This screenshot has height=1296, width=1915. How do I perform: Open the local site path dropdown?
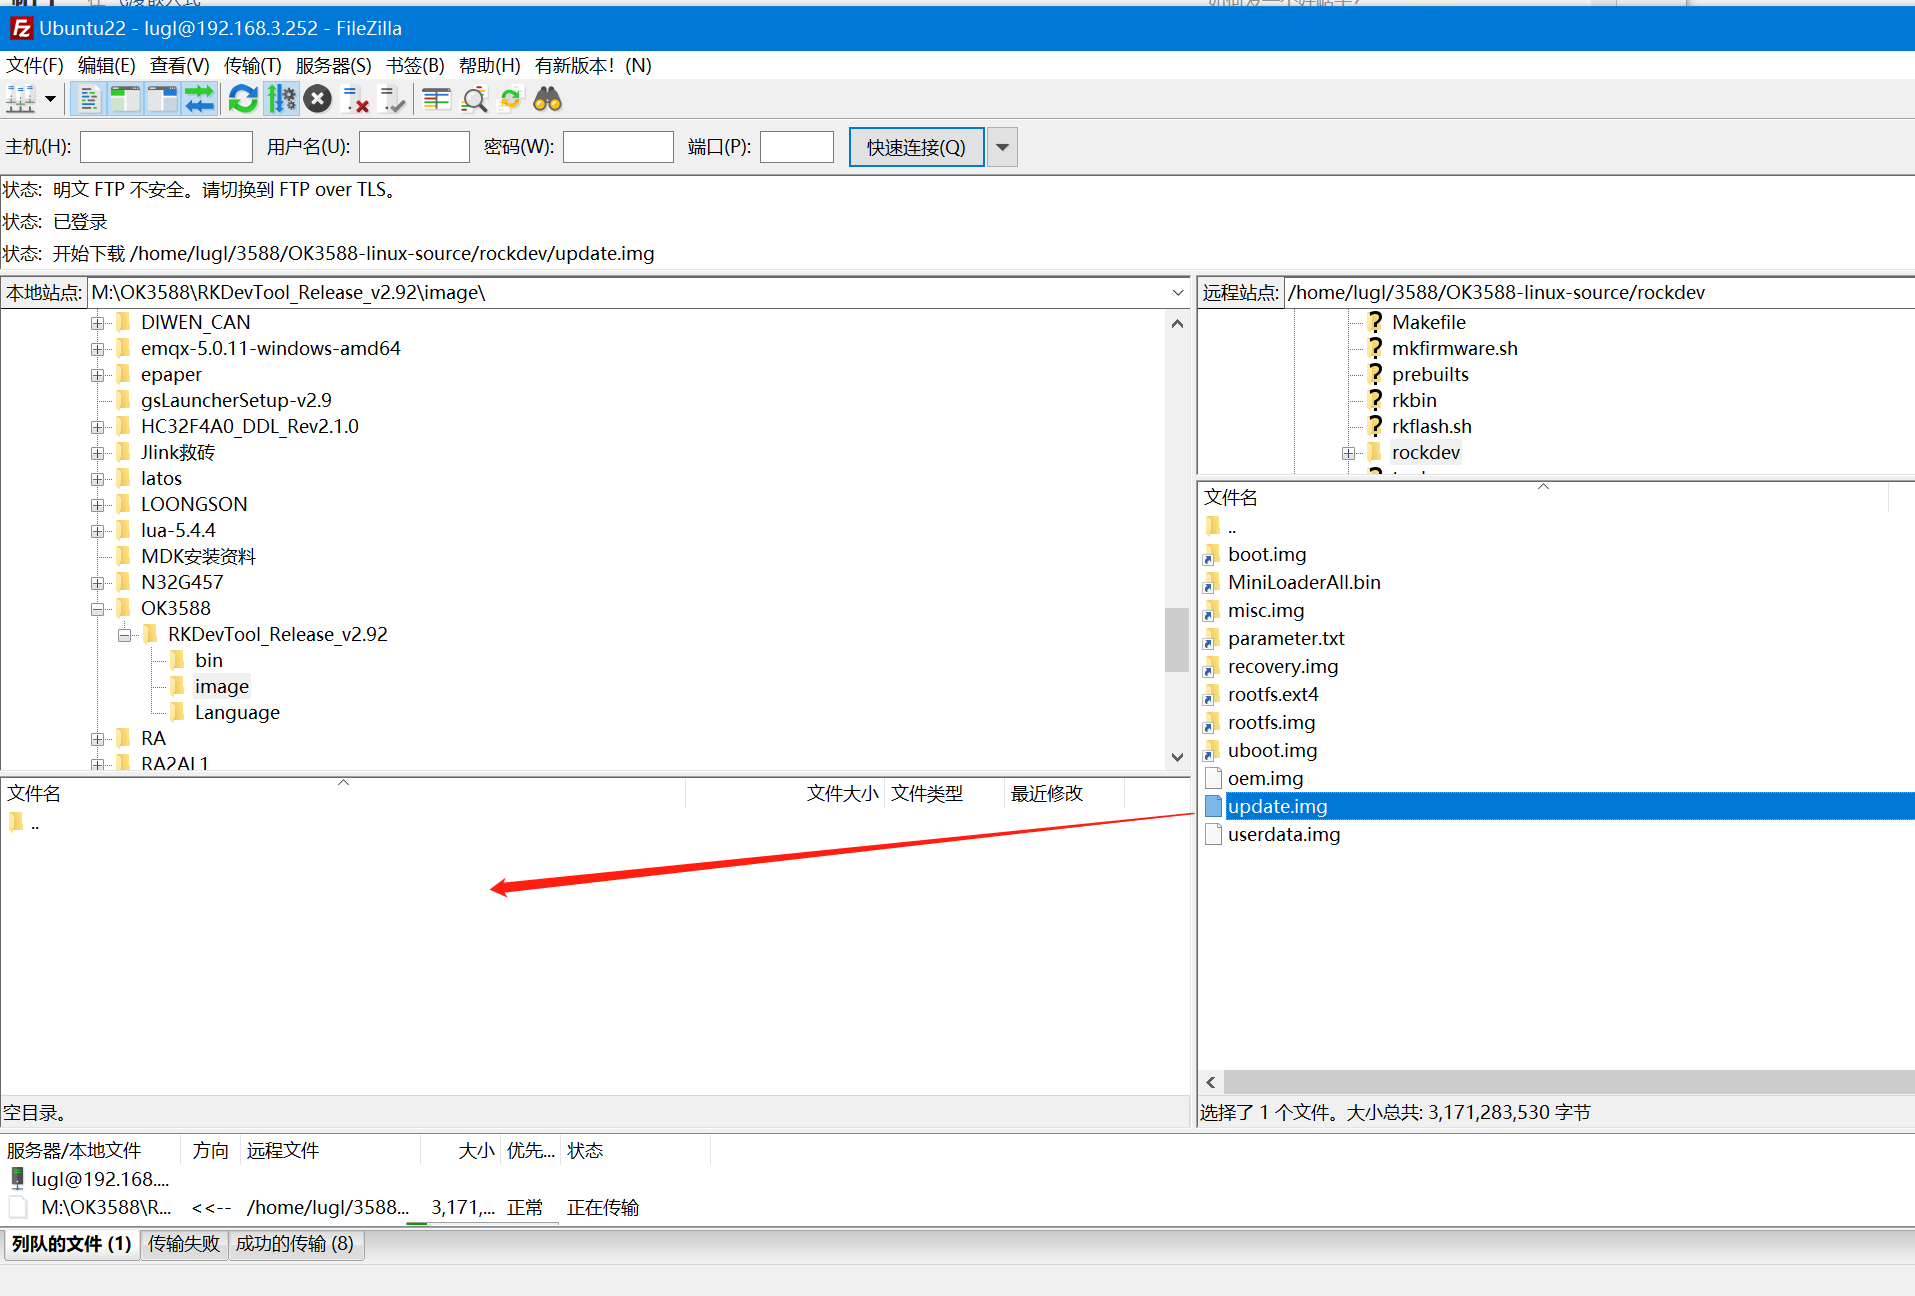[1177, 292]
